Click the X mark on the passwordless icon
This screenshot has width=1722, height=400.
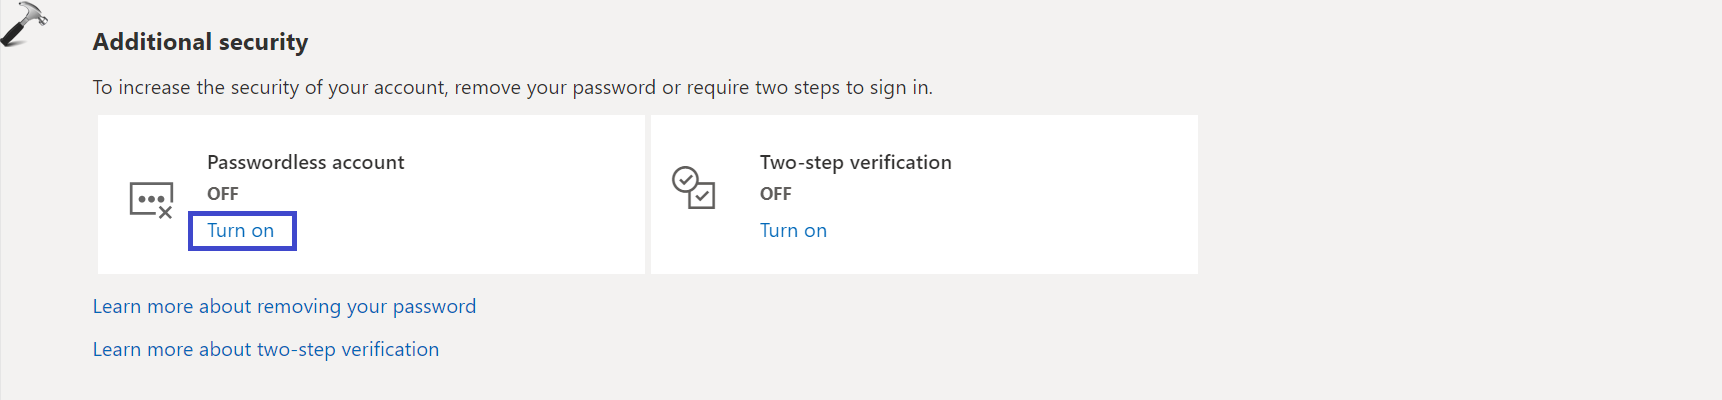pyautogui.click(x=166, y=212)
